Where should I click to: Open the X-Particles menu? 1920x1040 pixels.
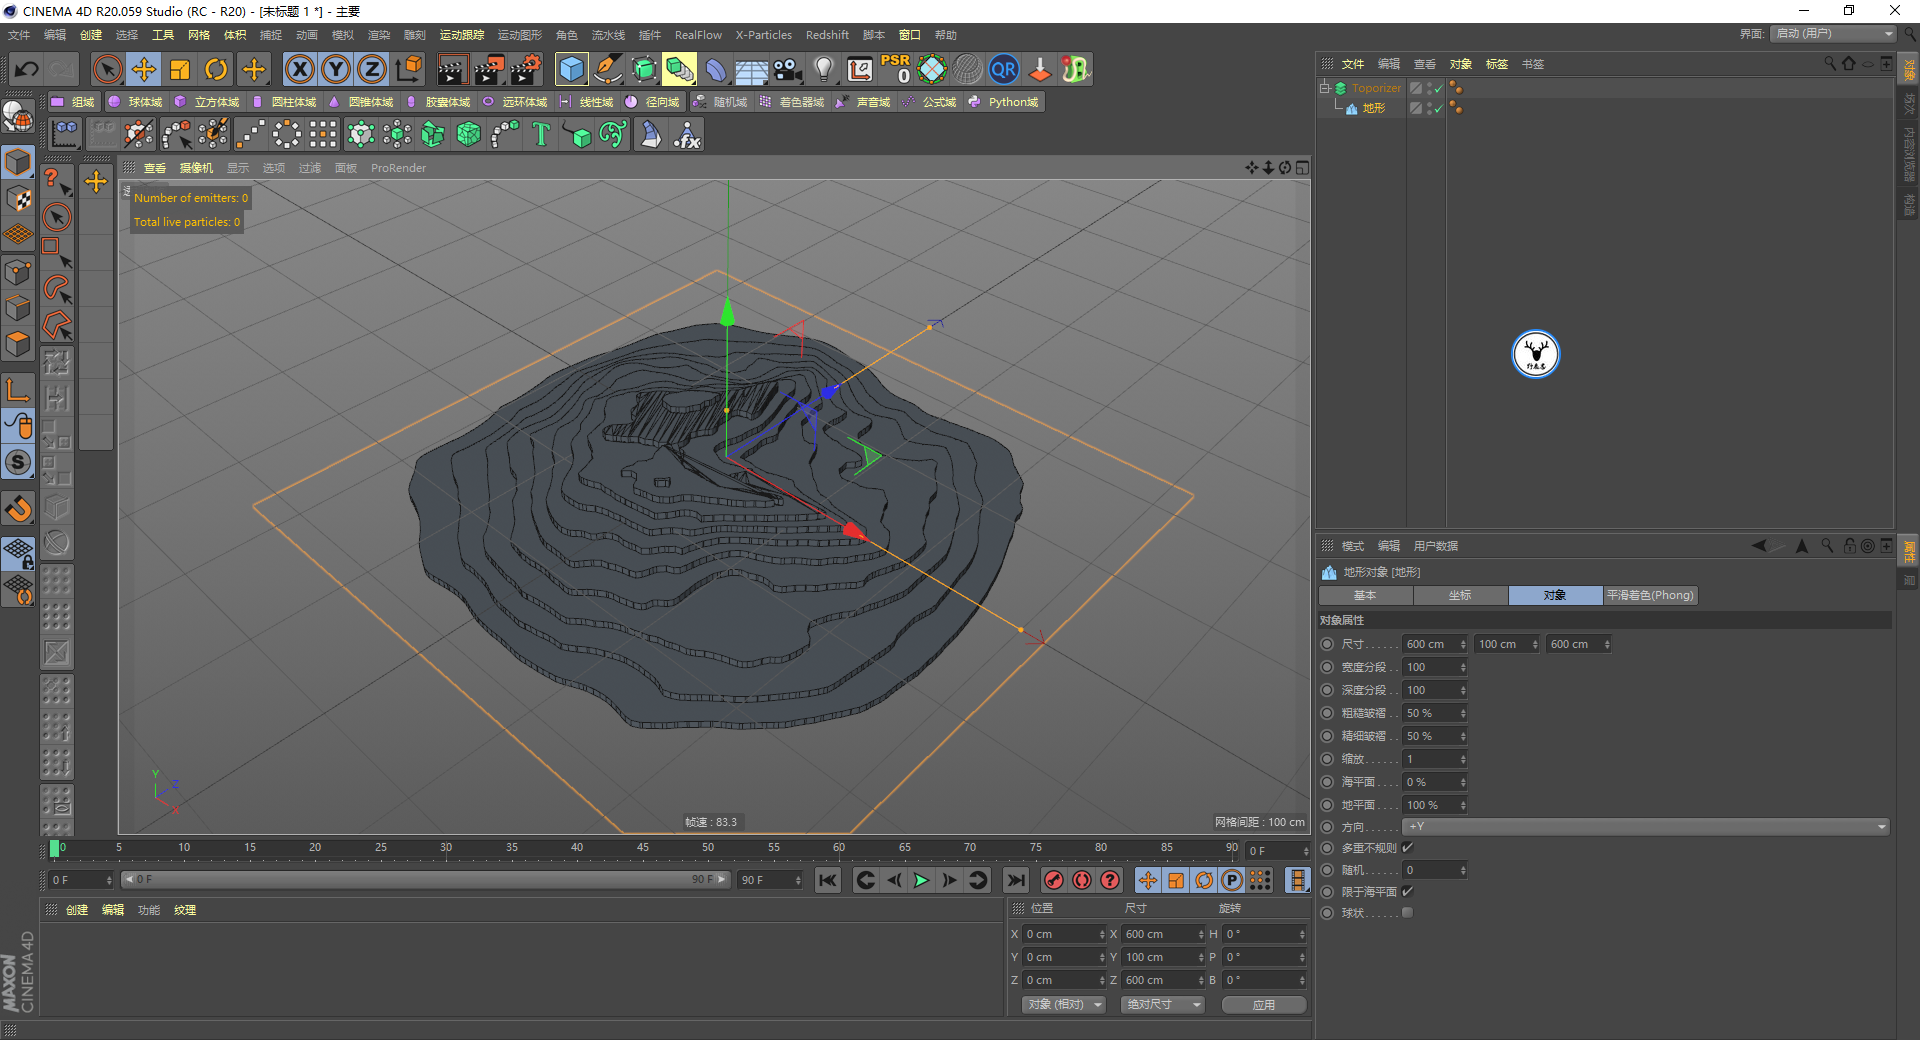point(764,35)
